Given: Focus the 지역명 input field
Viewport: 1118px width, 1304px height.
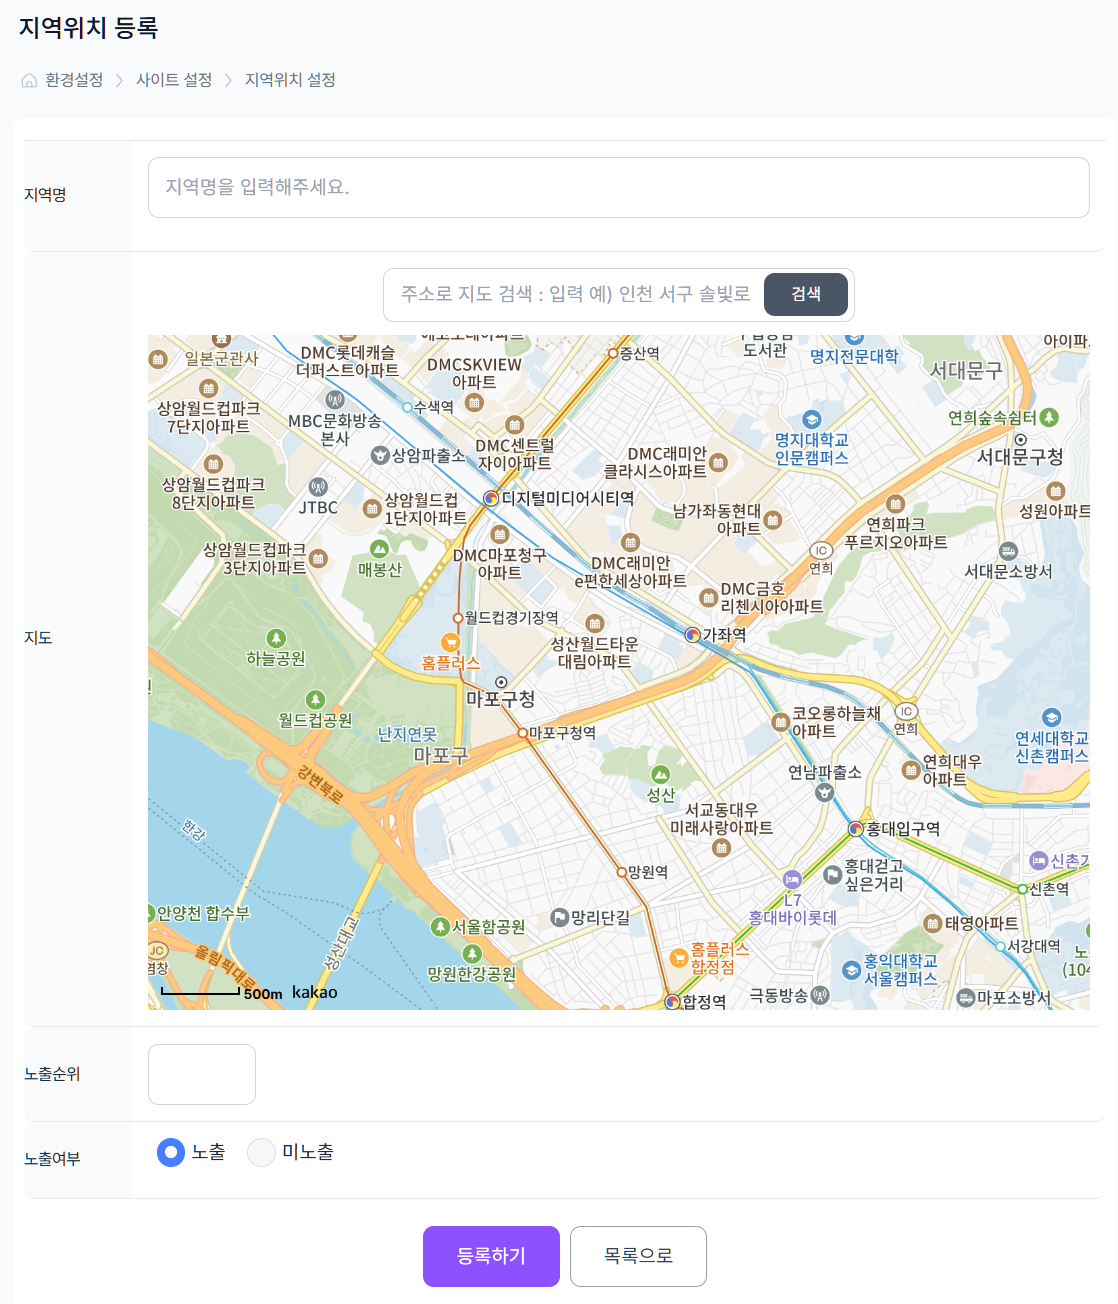Looking at the screenshot, I should click(x=618, y=187).
